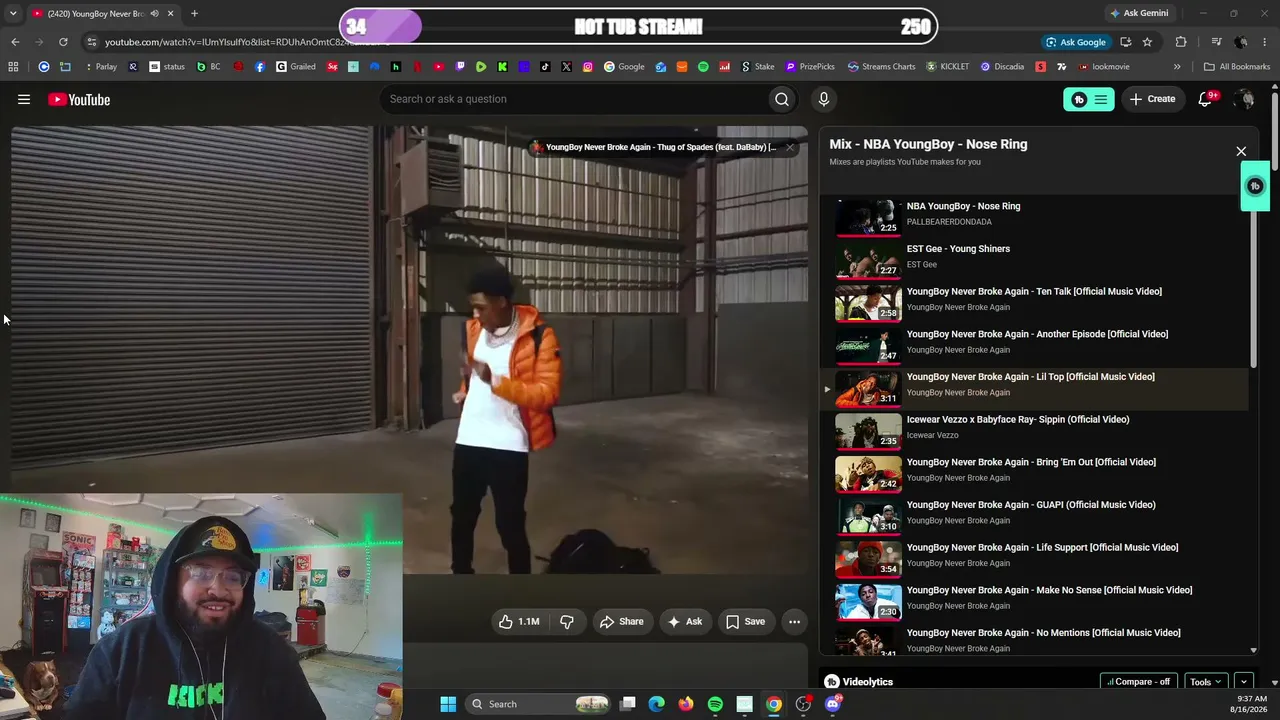Open Videolytics Tools dropdown

pyautogui.click(x=1205, y=682)
